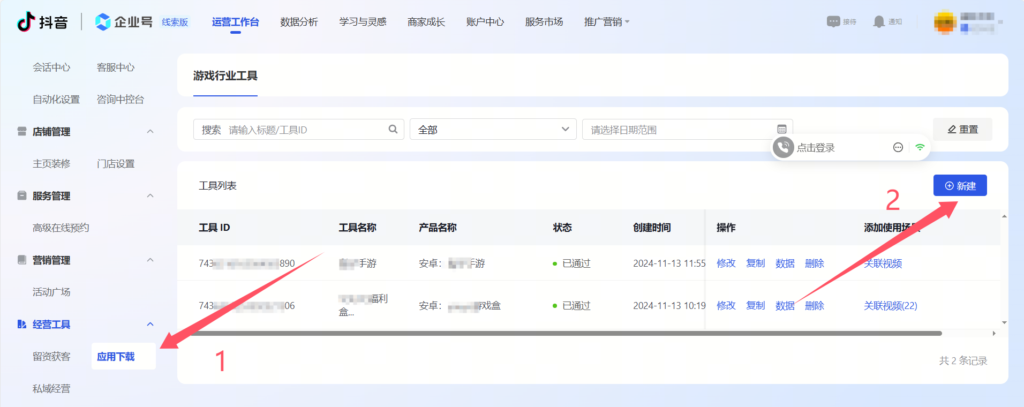Select 账户中心 in top navigation
Image resolution: width=1024 pixels, height=407 pixels.
485,22
